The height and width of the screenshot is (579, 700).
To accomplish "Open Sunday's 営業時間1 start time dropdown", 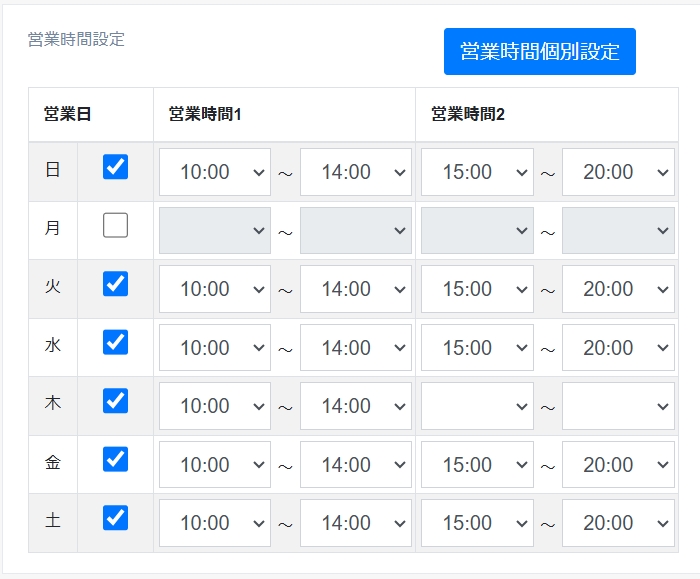I will coord(214,172).
